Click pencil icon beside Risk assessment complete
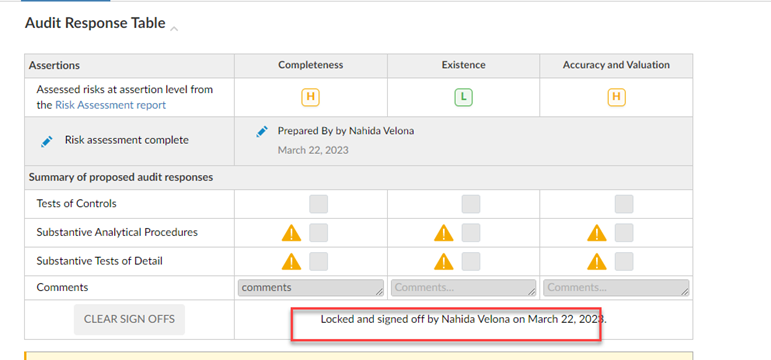The image size is (771, 360). click(x=47, y=142)
